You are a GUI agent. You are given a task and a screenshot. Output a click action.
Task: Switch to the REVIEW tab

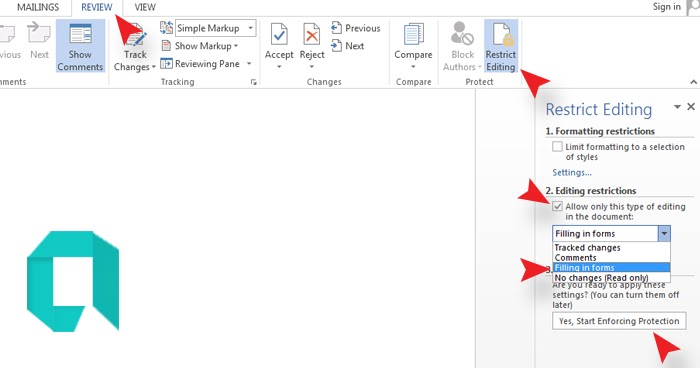click(96, 7)
